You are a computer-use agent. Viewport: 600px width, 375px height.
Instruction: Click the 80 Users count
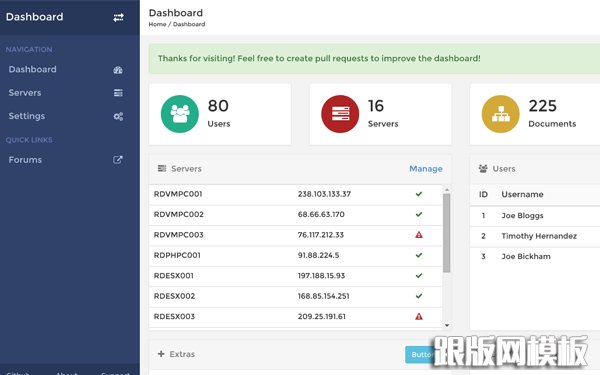218,106
